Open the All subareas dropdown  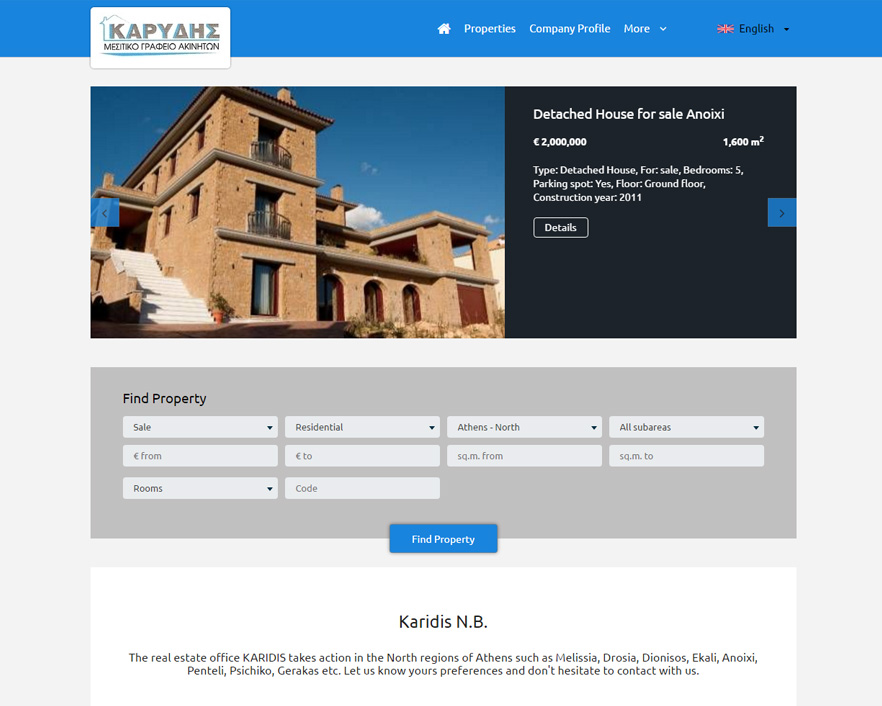(x=686, y=427)
